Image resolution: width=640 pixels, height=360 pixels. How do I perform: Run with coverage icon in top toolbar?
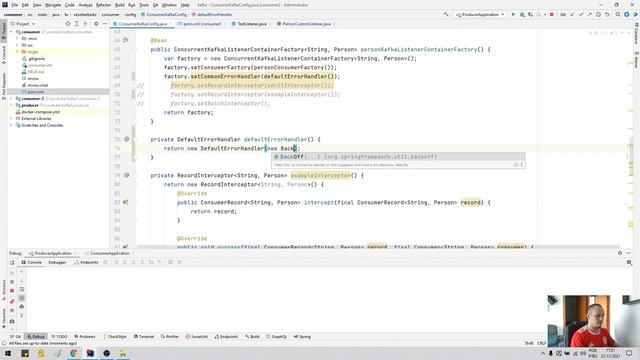point(531,14)
